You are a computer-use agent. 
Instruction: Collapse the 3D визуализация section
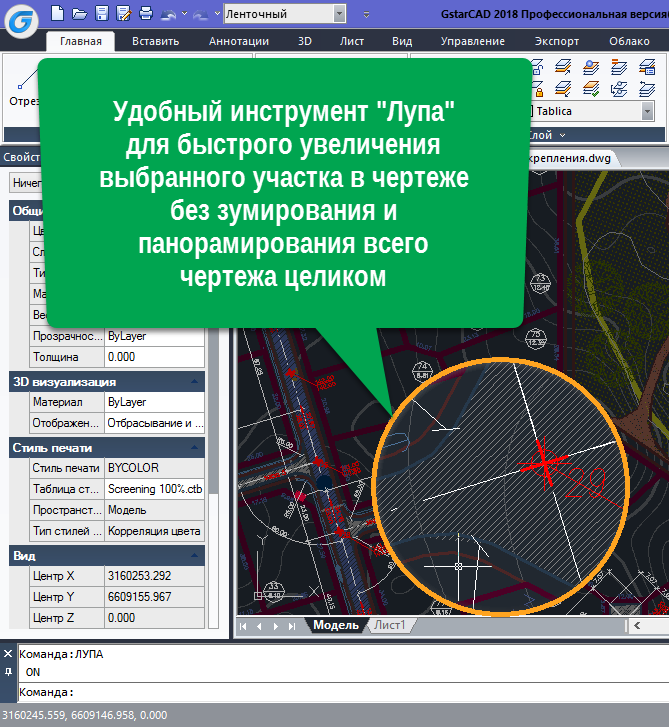(x=195, y=382)
